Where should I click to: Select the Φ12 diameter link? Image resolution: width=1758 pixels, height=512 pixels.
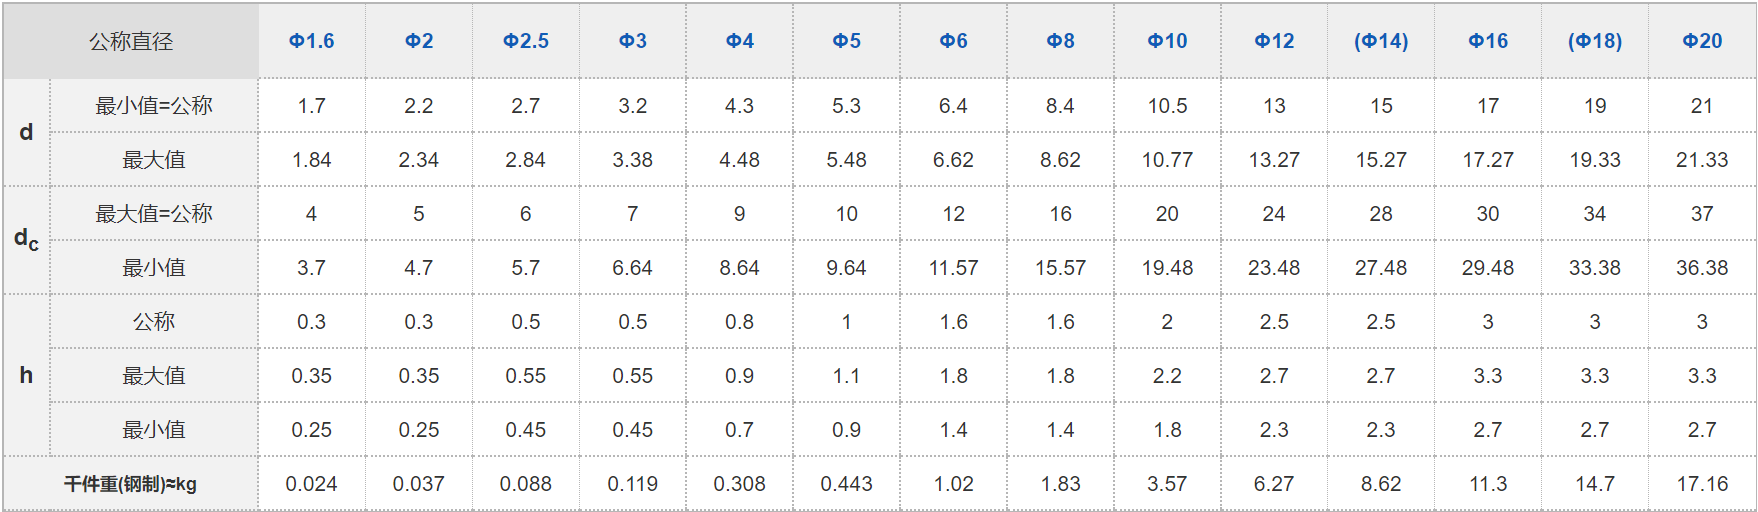point(1275,41)
